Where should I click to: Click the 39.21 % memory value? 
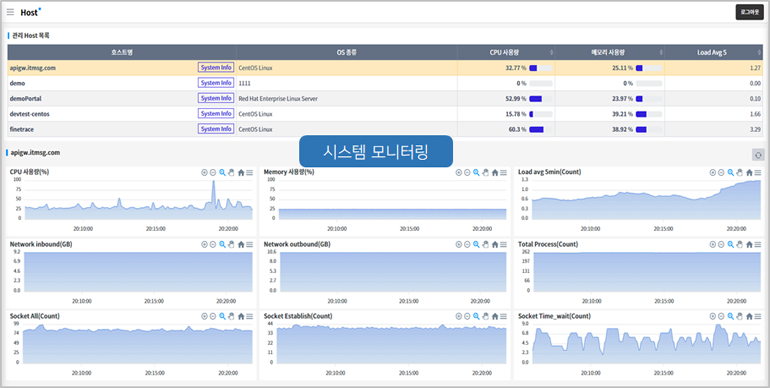point(622,114)
